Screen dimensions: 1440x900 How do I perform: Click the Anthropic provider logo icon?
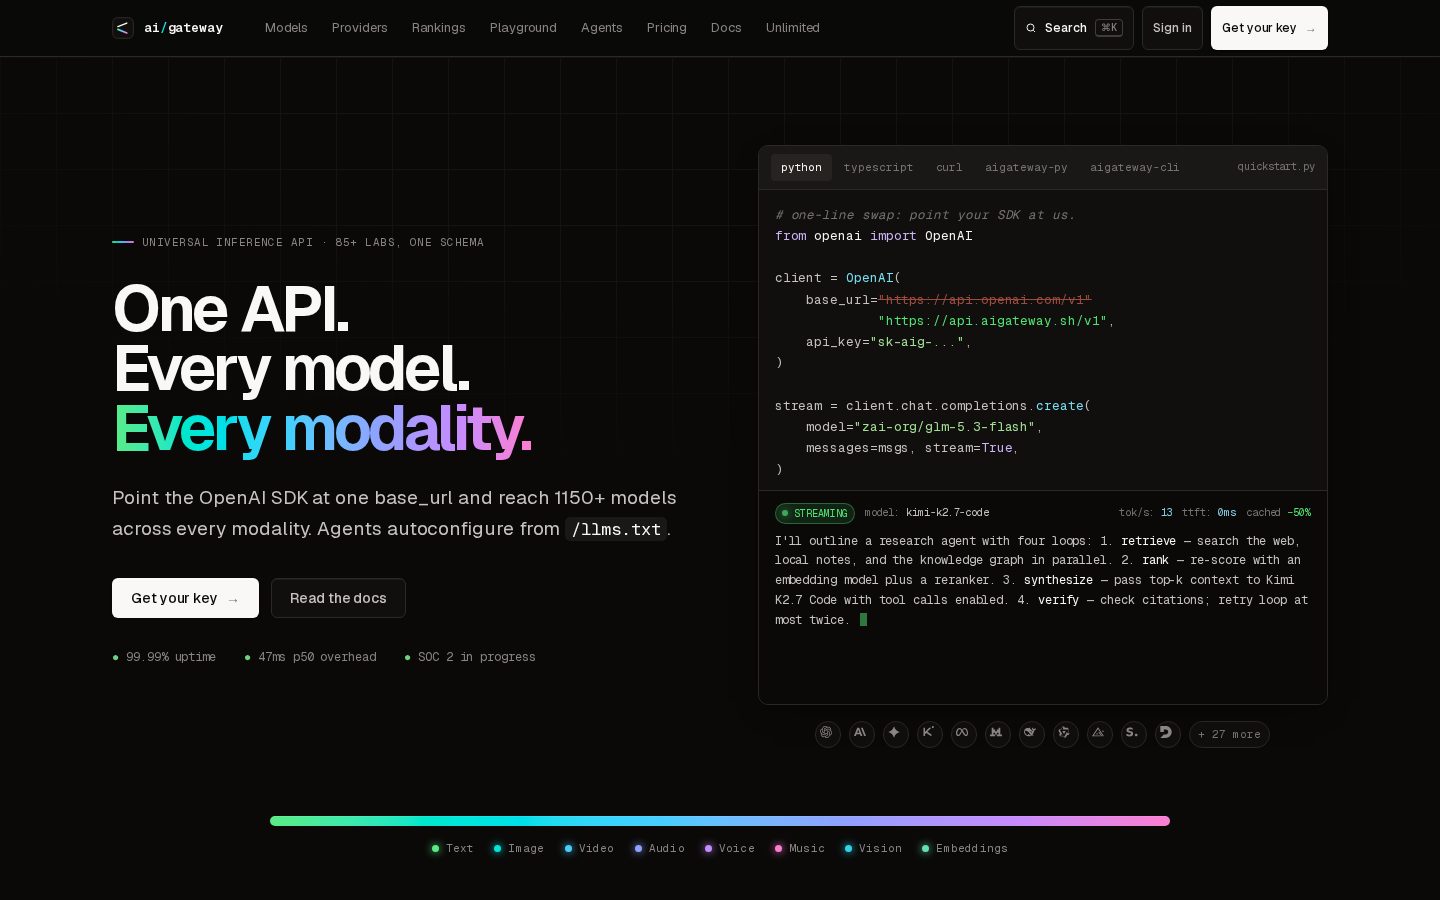[x=861, y=734]
